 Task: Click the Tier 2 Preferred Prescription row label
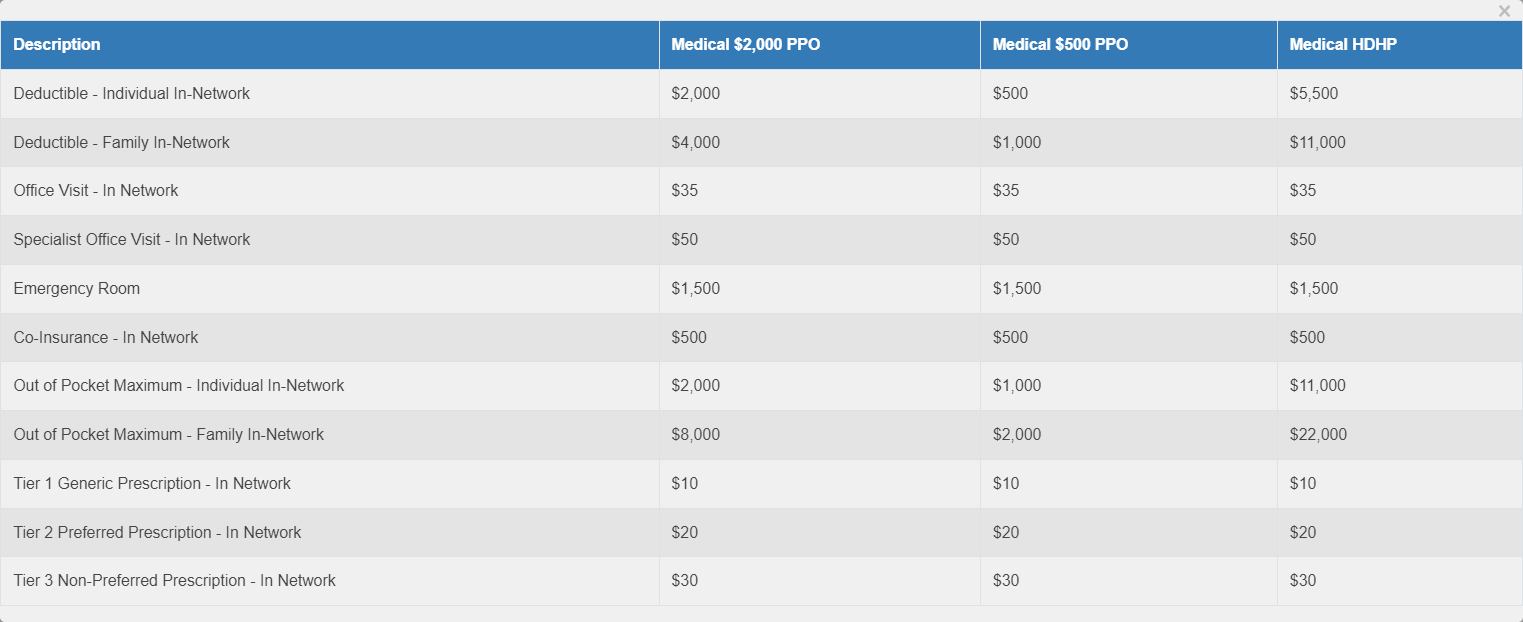pyautogui.click(x=157, y=533)
